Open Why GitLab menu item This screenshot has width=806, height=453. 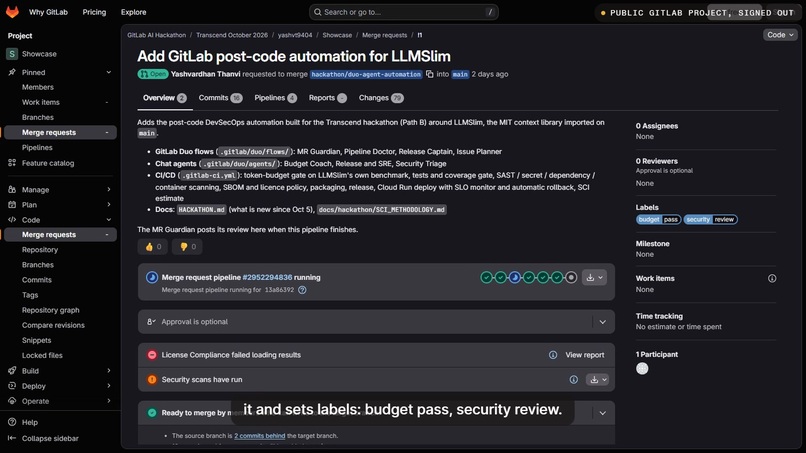(x=48, y=12)
